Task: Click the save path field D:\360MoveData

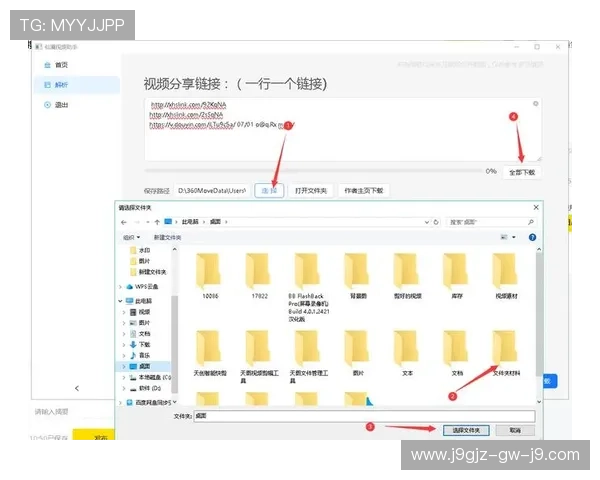Action: pos(212,191)
